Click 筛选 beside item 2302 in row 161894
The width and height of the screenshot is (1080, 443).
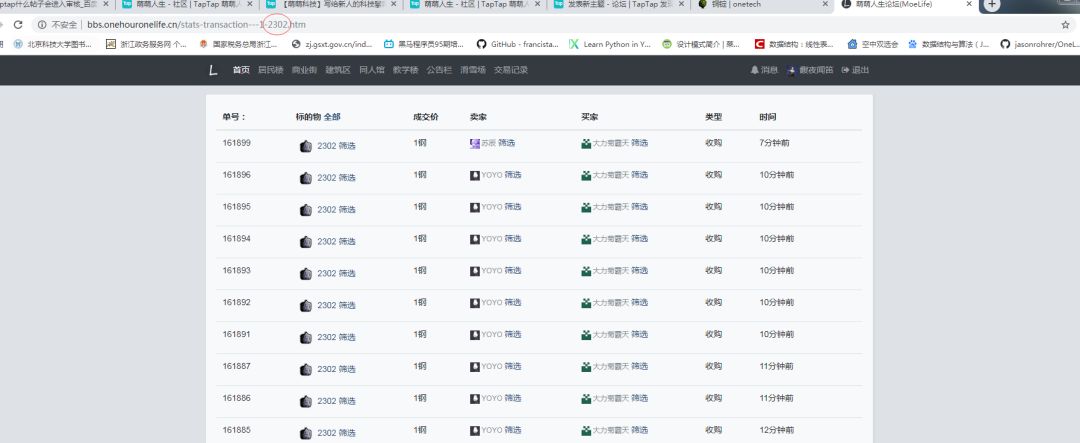coord(347,241)
